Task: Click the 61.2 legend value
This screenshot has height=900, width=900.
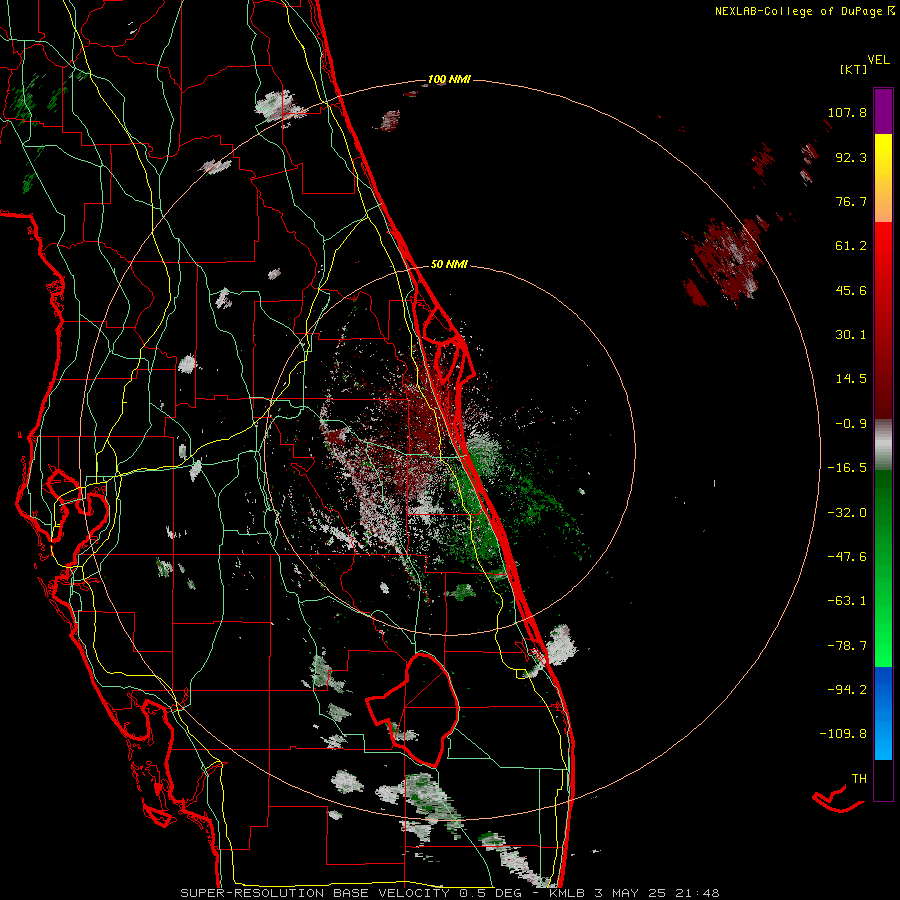Action: click(x=851, y=246)
